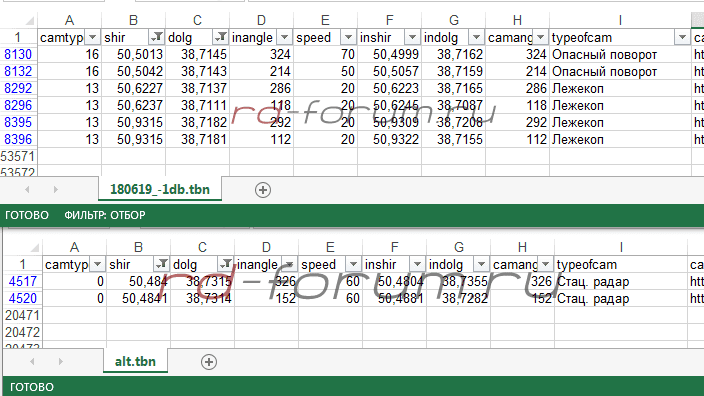This screenshot has width=704, height=396.
Task: Select row header 8292 in the upper sheet
Action: pyautogui.click(x=18, y=88)
